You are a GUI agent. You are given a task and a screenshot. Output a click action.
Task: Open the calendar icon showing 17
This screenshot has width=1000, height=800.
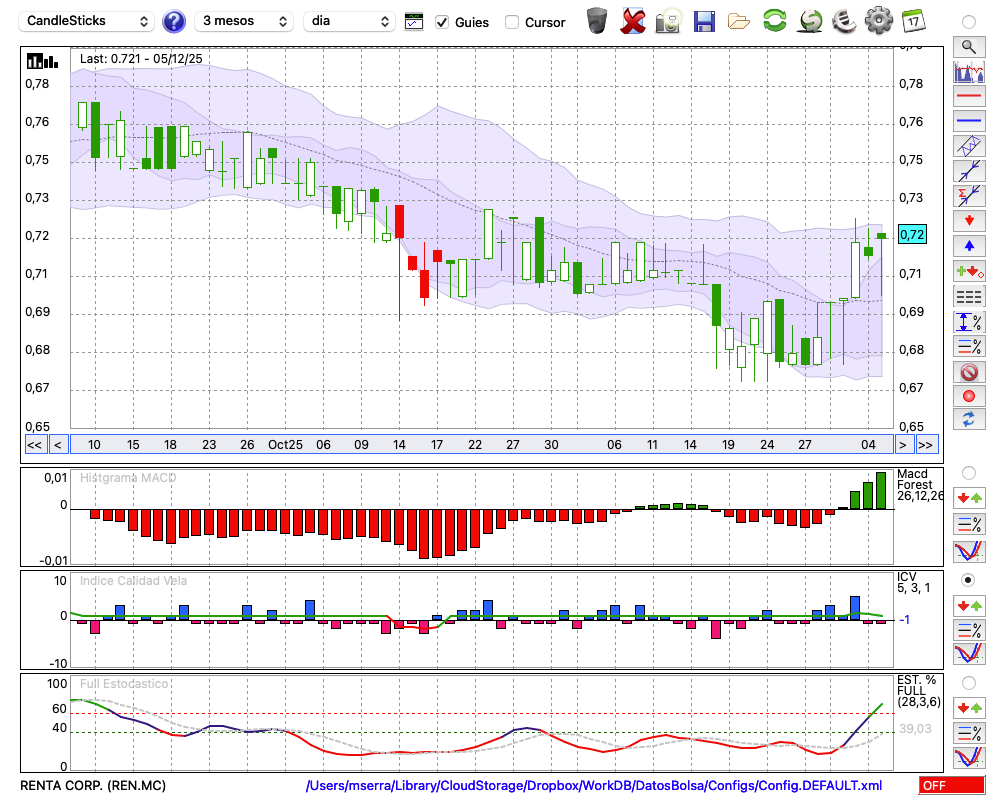click(x=913, y=21)
